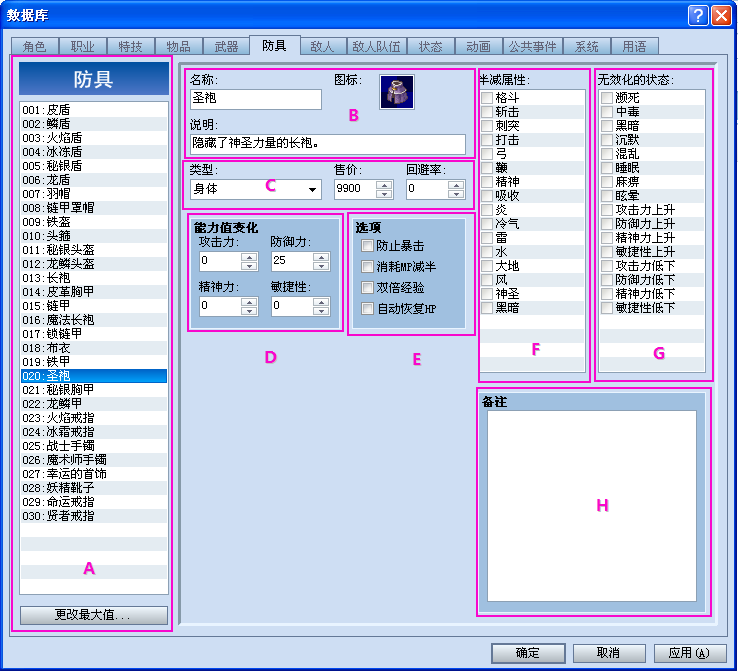Click the 售价 field showing 9900
738x671 pixels.
[x=355, y=189]
